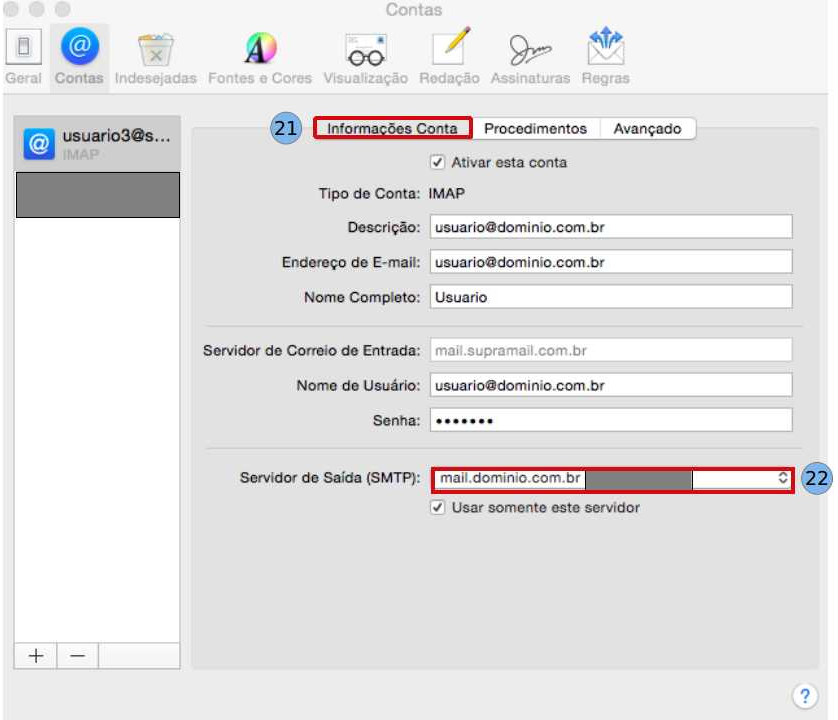Switch to the Visualização preferences
The width and height of the screenshot is (838, 720).
366,56
